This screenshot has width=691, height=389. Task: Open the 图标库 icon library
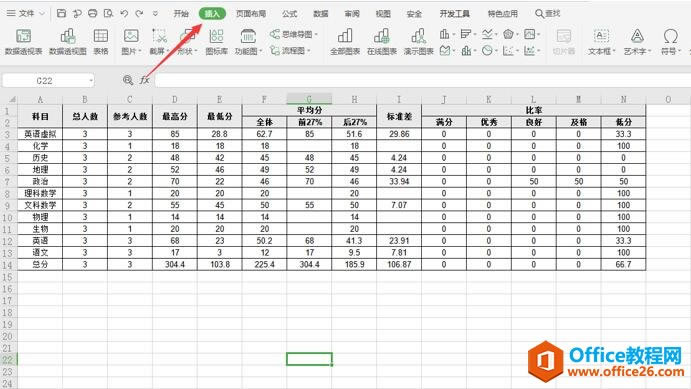[x=216, y=42]
